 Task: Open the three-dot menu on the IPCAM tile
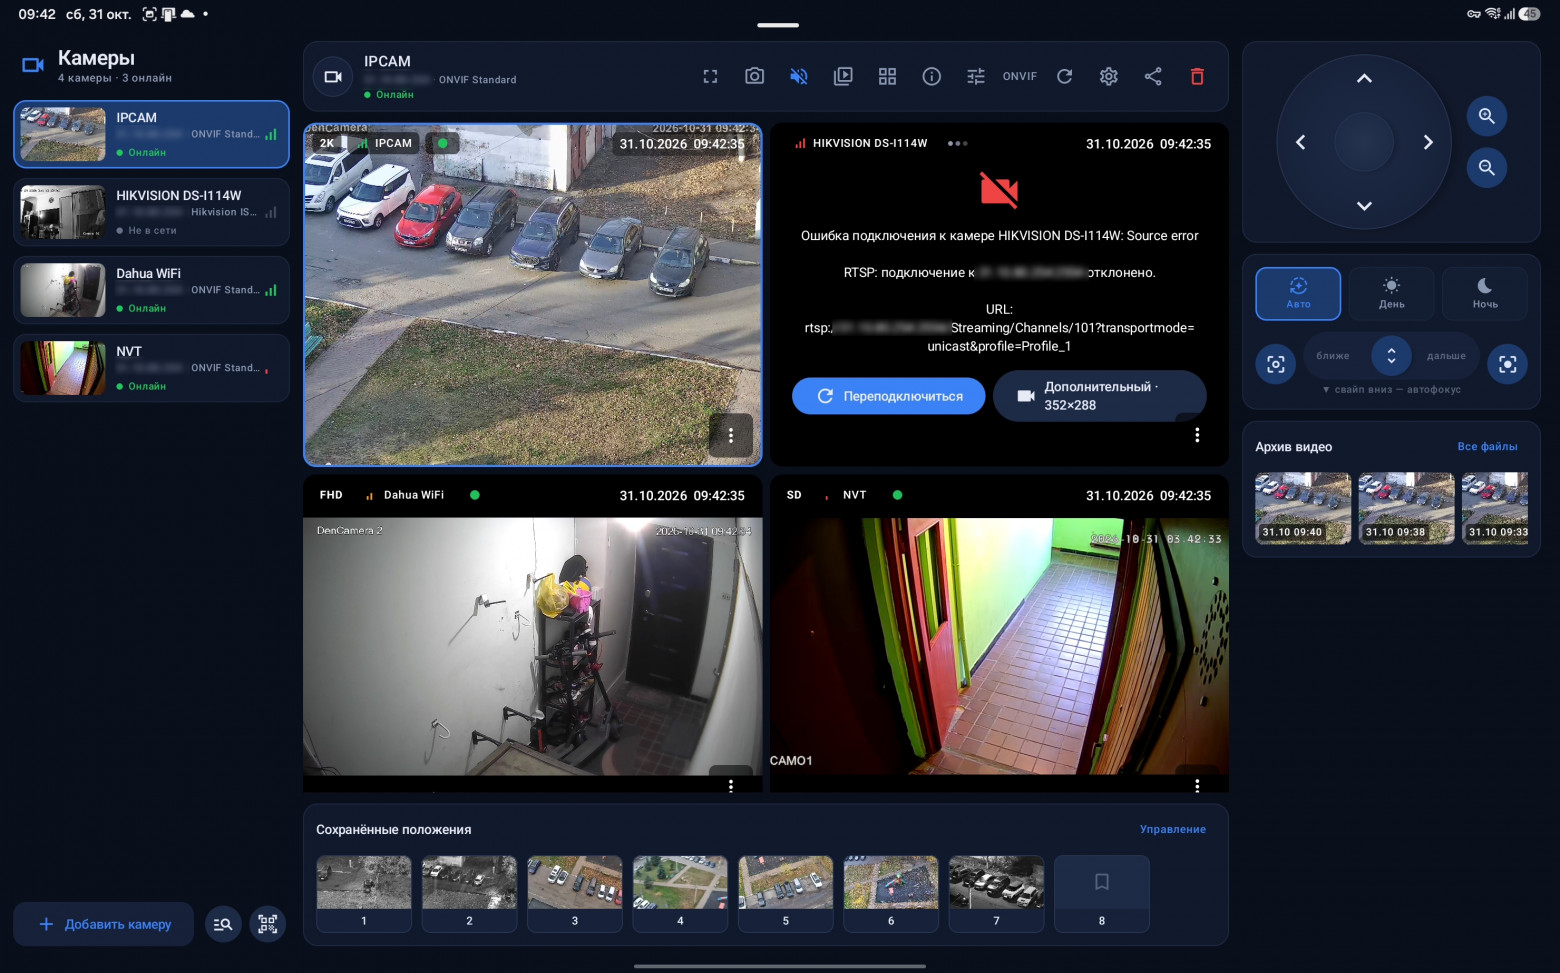click(x=731, y=435)
